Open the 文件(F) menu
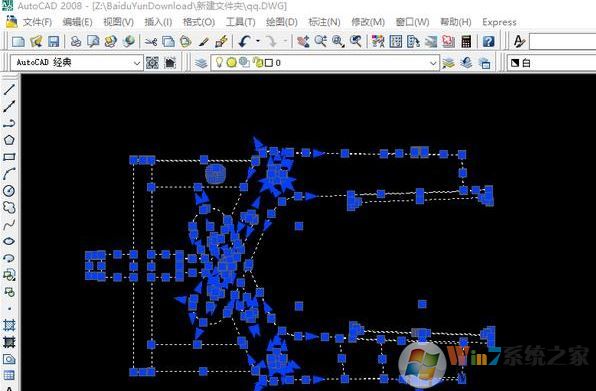The width and height of the screenshot is (596, 391). pos(37,22)
